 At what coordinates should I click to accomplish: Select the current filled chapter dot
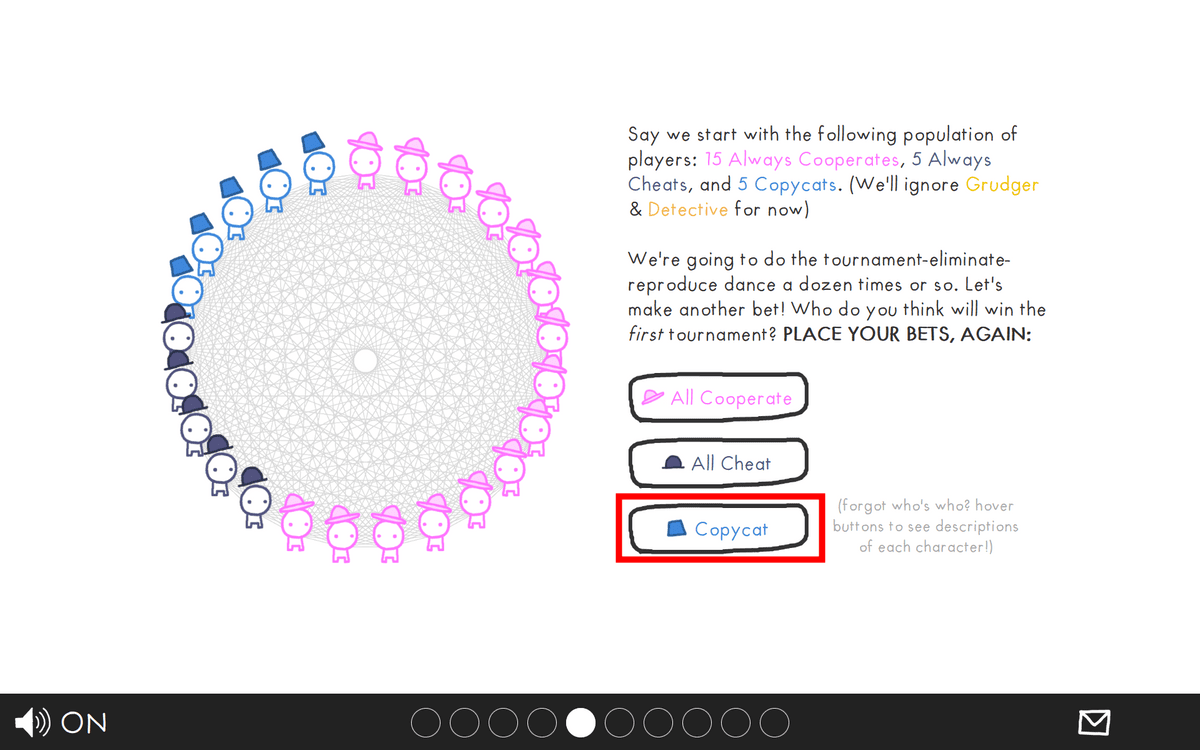click(580, 722)
